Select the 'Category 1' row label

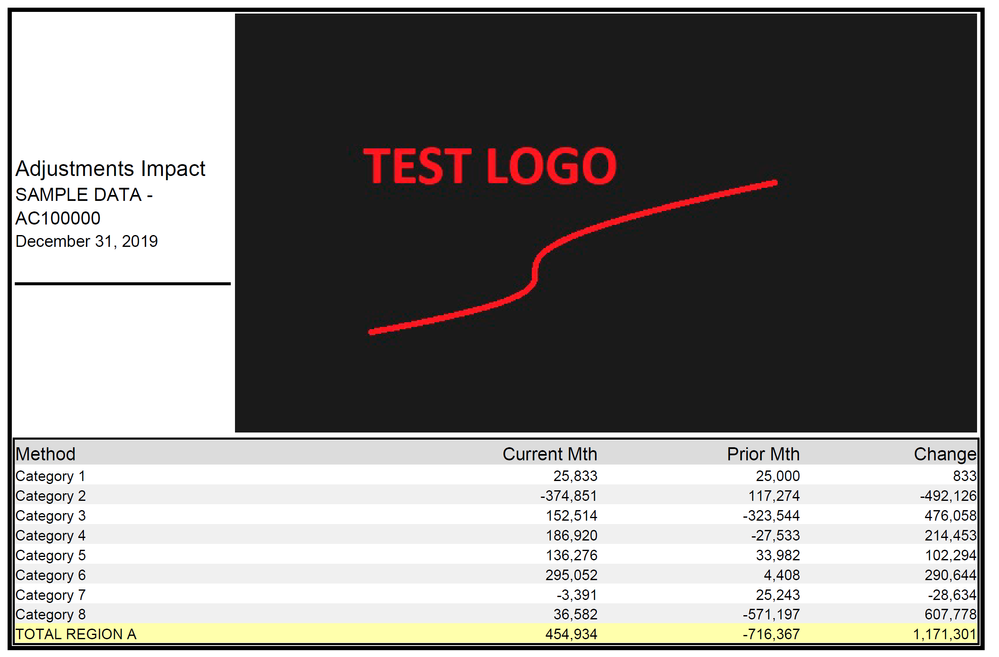coord(50,476)
